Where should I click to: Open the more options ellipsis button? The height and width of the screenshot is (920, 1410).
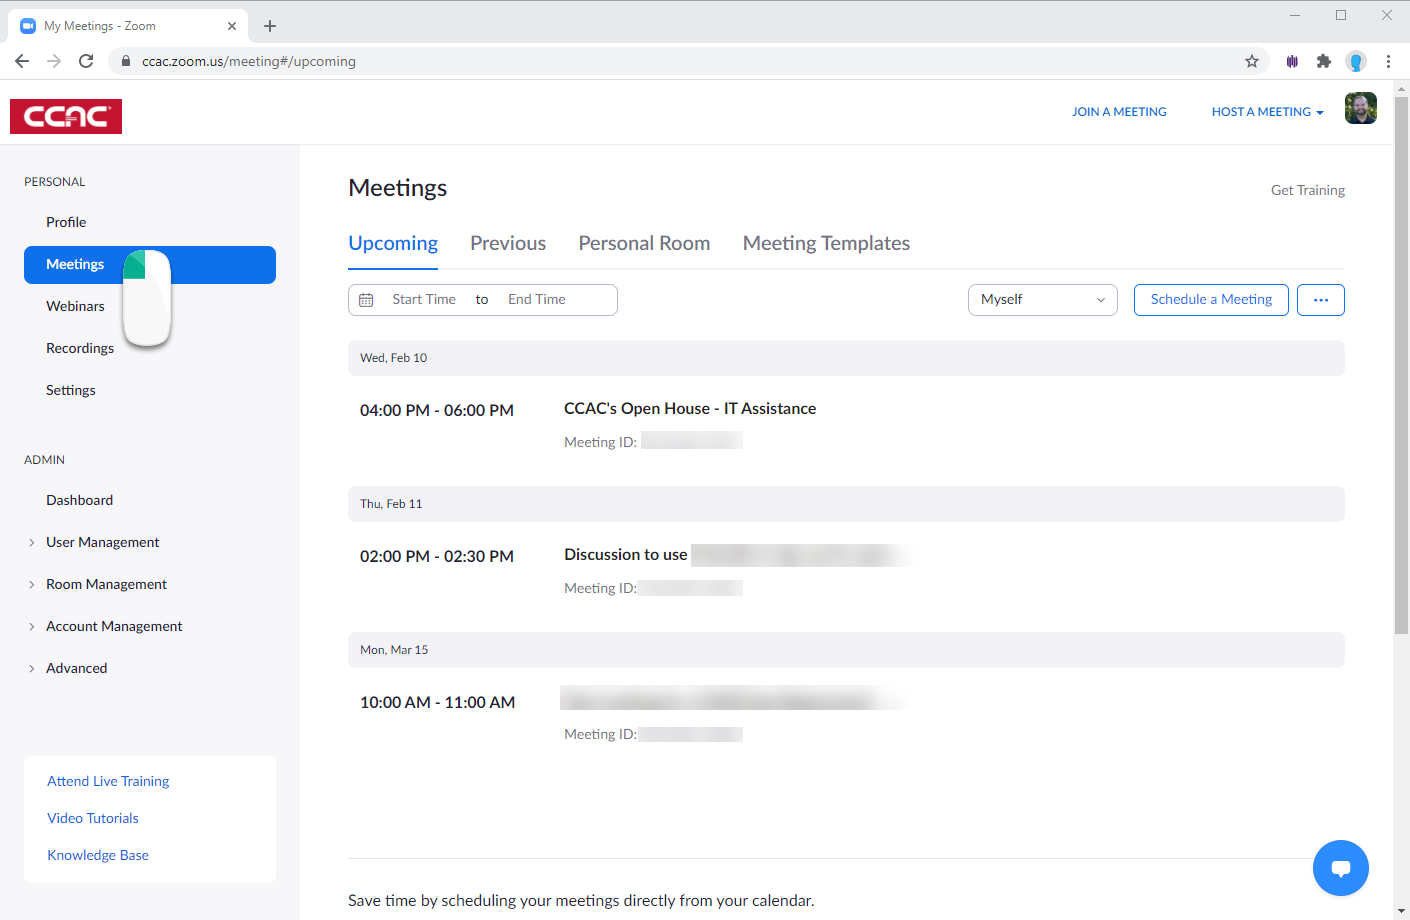coord(1320,300)
